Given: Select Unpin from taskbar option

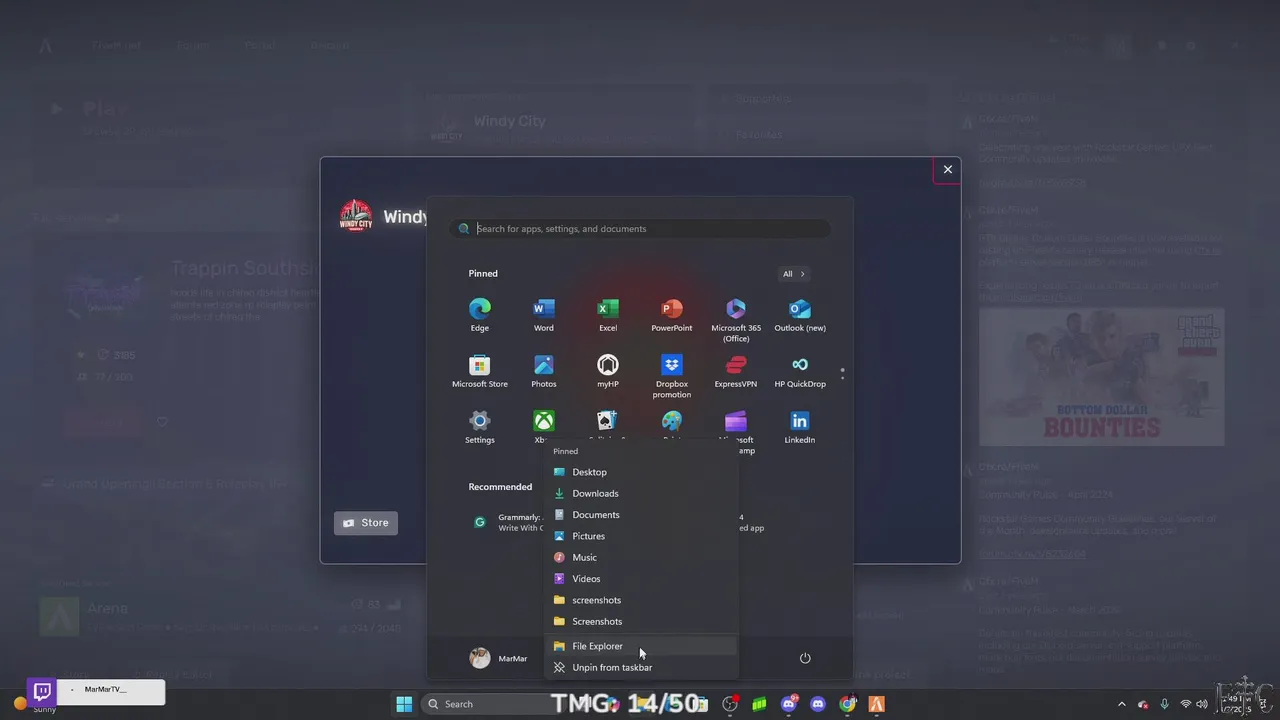Looking at the screenshot, I should 641,667.
